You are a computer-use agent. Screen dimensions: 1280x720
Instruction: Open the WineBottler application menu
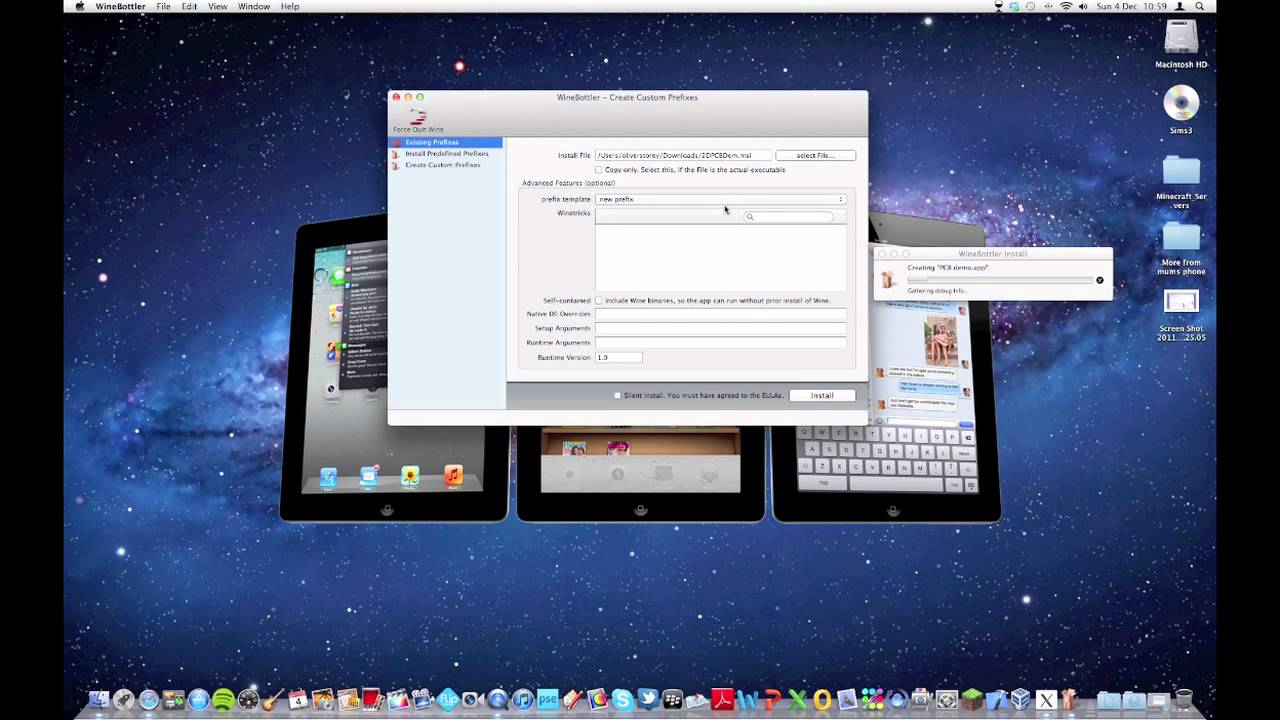pos(120,7)
